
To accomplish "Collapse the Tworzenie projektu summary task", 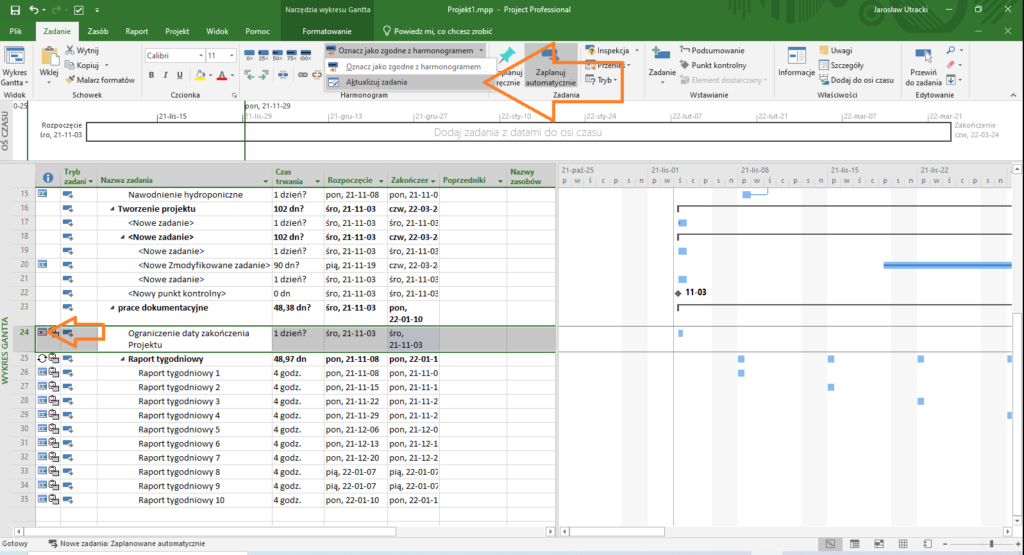I will point(113,208).
